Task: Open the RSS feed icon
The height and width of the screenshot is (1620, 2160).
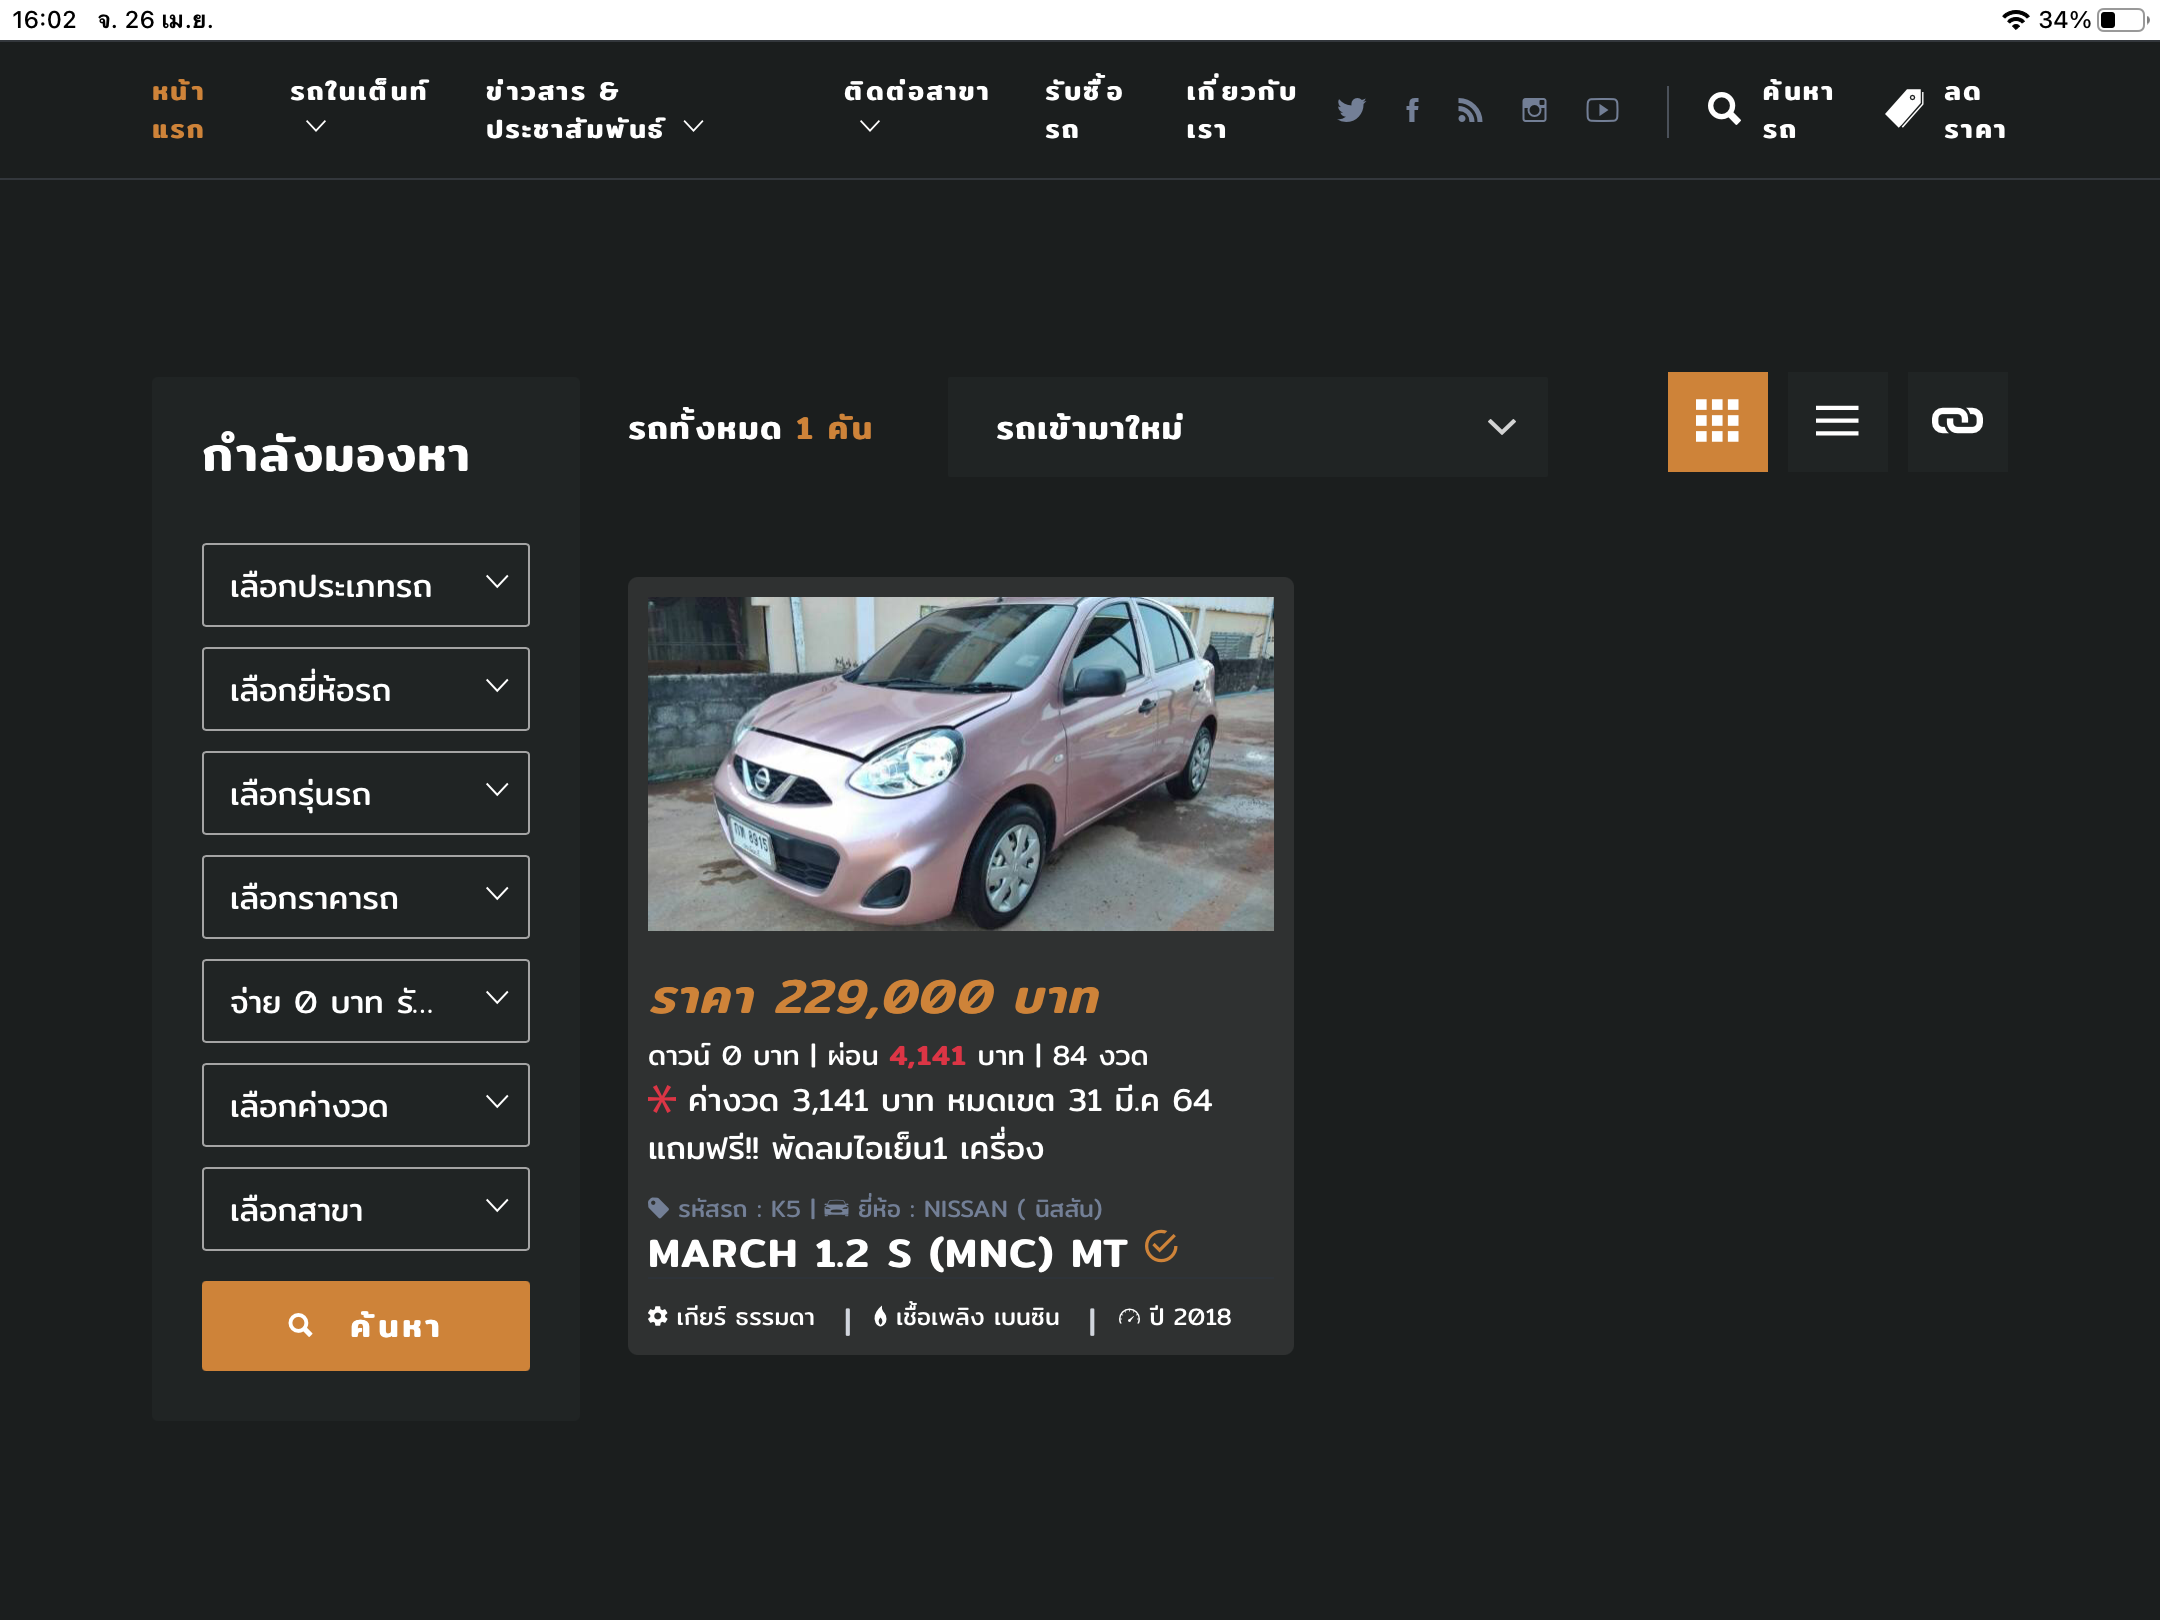Action: [x=1470, y=110]
